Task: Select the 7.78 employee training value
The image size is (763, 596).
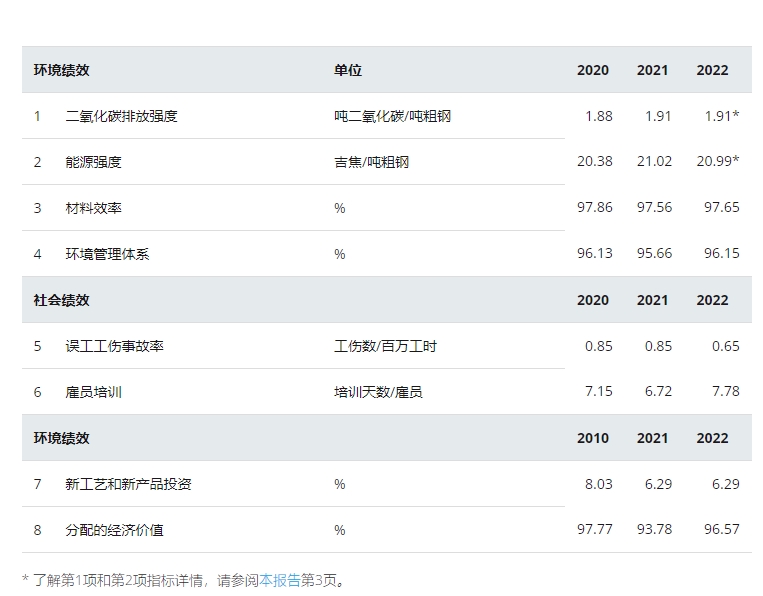Action: point(725,392)
